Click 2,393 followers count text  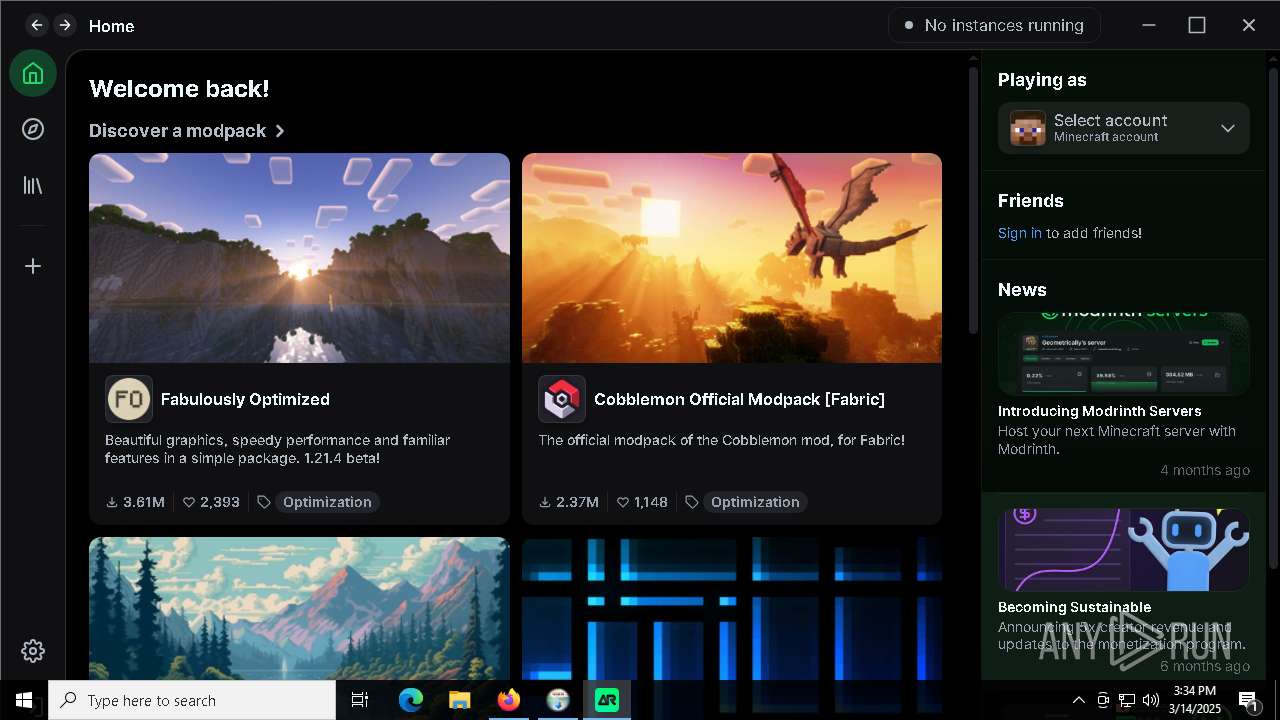tap(220, 502)
